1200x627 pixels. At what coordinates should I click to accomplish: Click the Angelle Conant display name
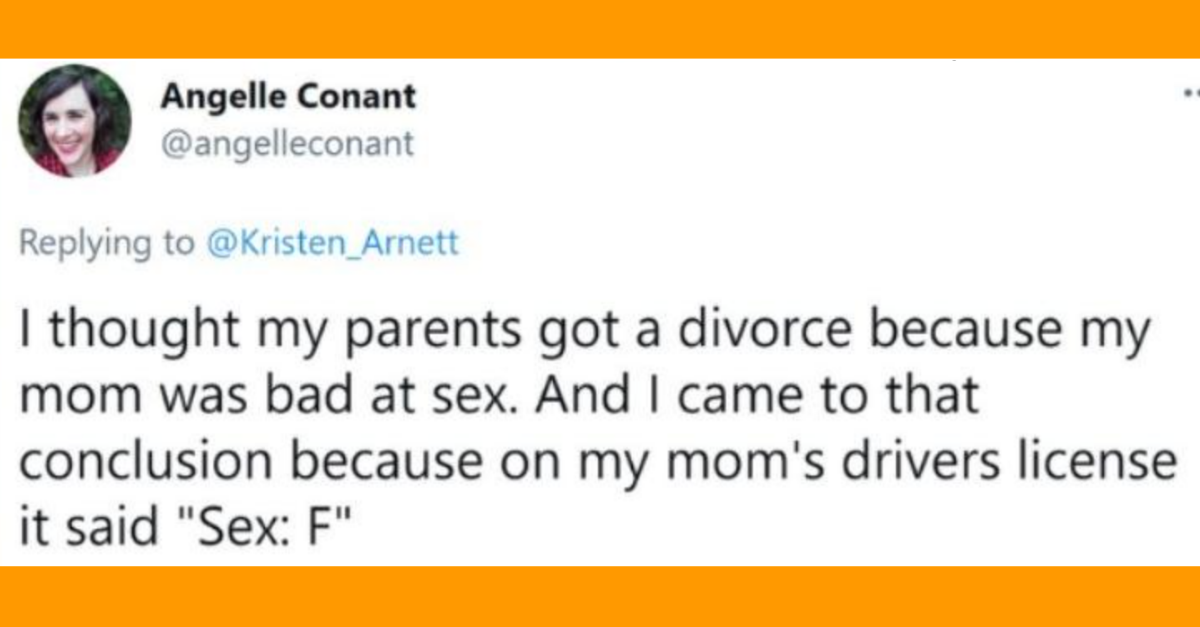point(288,98)
